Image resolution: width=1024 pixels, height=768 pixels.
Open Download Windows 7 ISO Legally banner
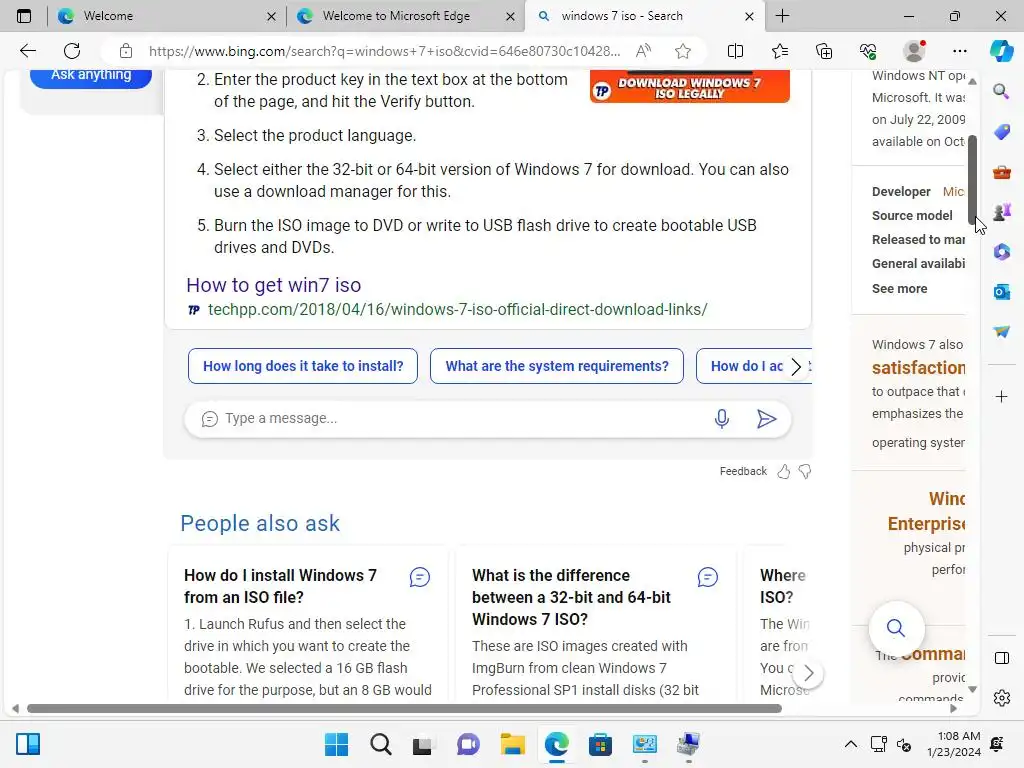pyautogui.click(x=690, y=88)
